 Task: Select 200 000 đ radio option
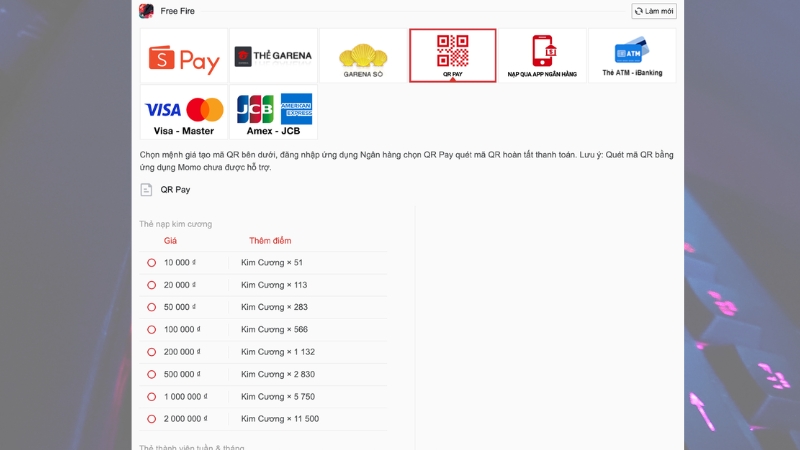(152, 352)
